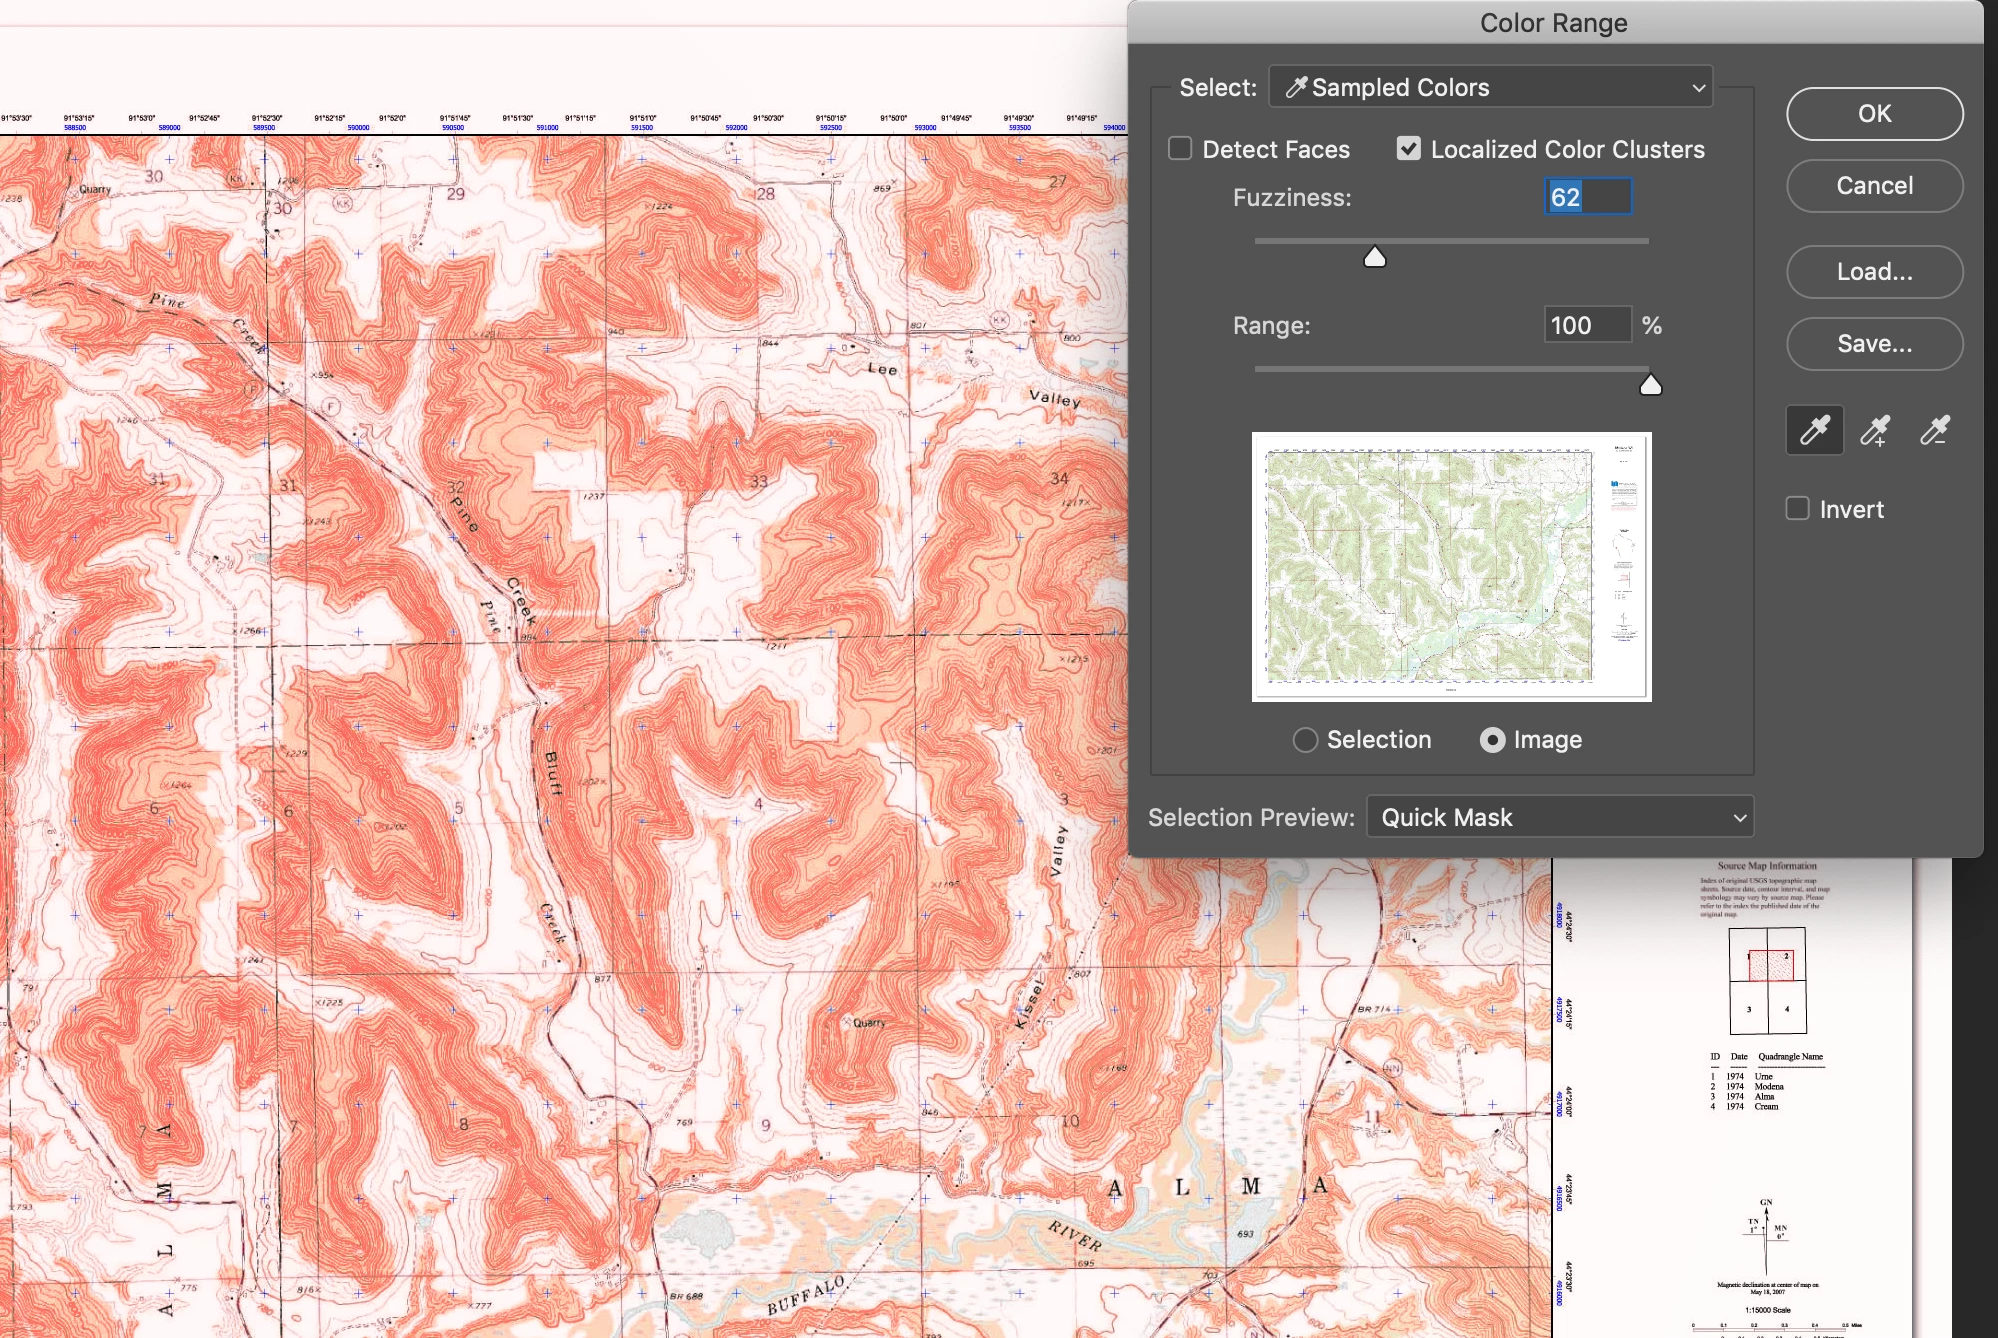The width and height of the screenshot is (1998, 1338).
Task: Click the Fuzziness slider handle
Action: click(1375, 258)
